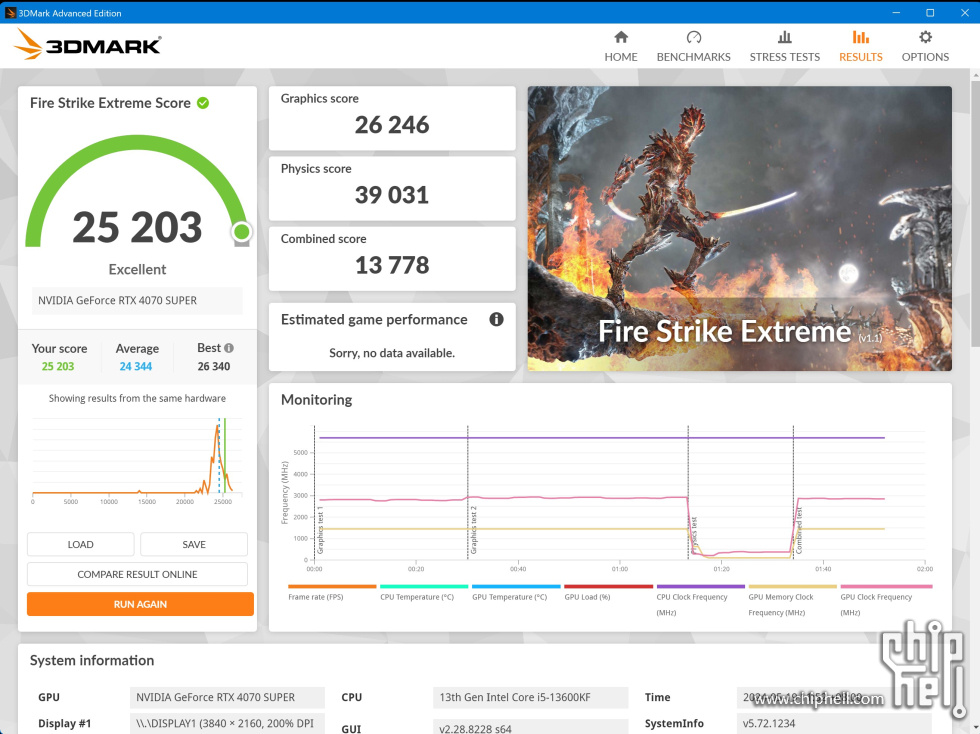980x734 pixels.
Task: Open the Home tab
Action: (621, 46)
